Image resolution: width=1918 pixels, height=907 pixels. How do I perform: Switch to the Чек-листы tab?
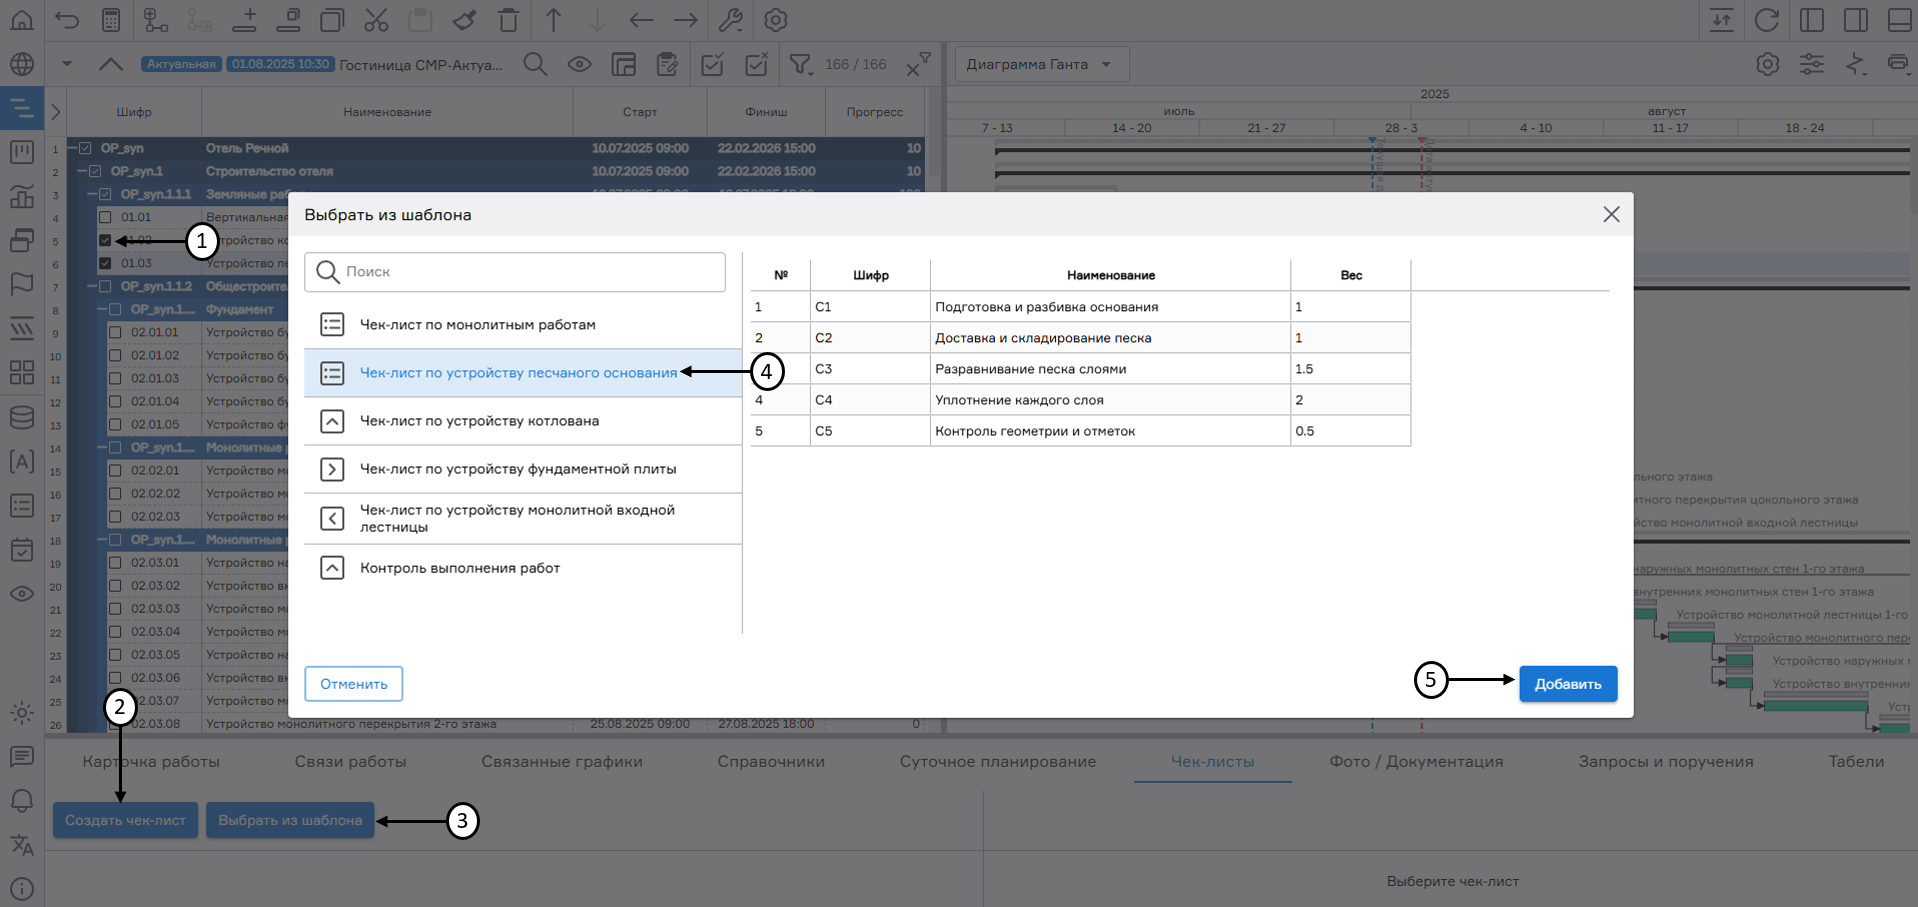[1212, 761]
